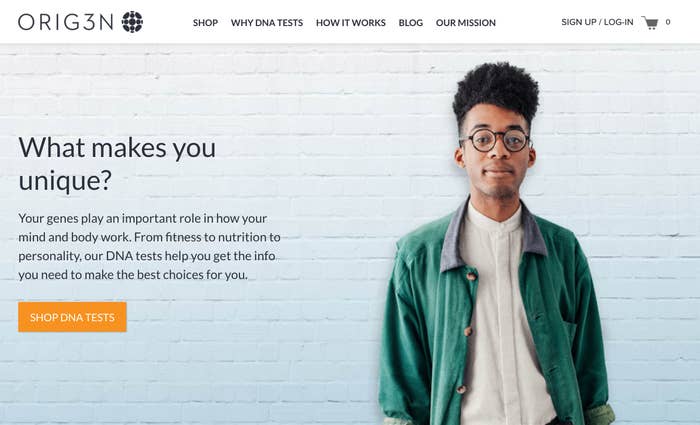The image size is (700, 425).
Task: Open the shopping cart icon
Action: click(650, 22)
